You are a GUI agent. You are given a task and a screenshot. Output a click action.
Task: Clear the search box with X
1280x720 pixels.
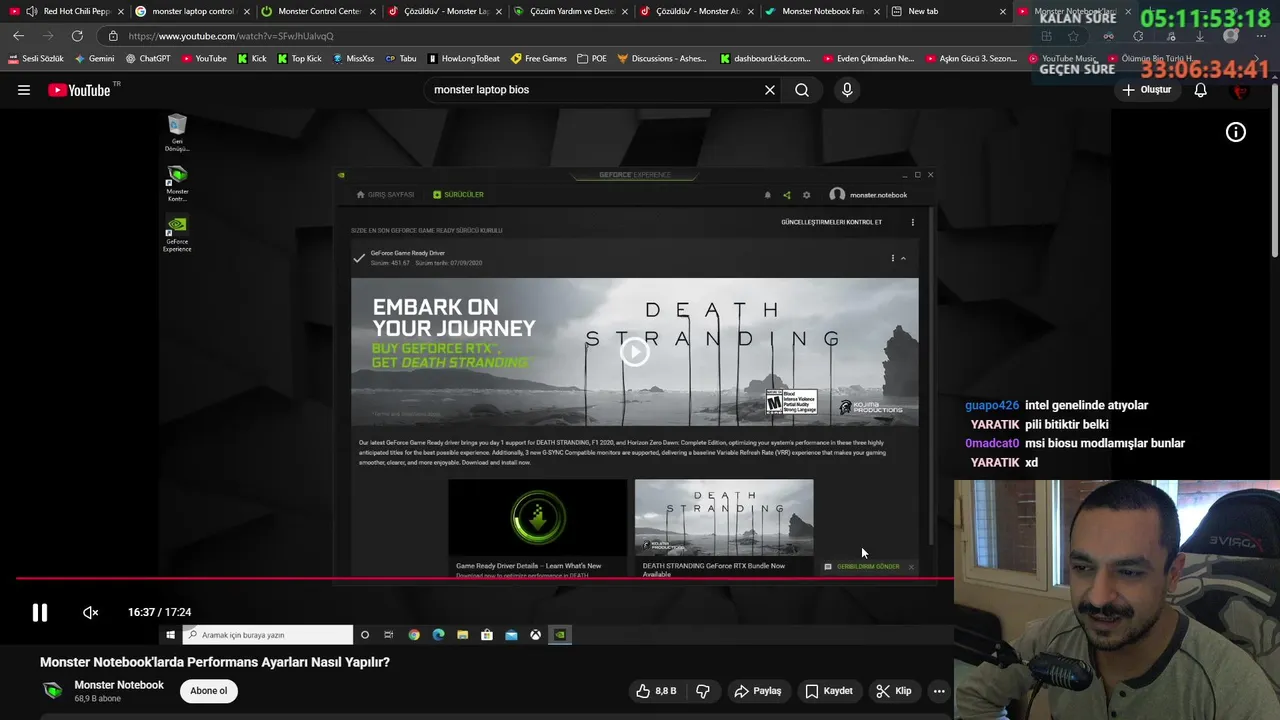[770, 90]
